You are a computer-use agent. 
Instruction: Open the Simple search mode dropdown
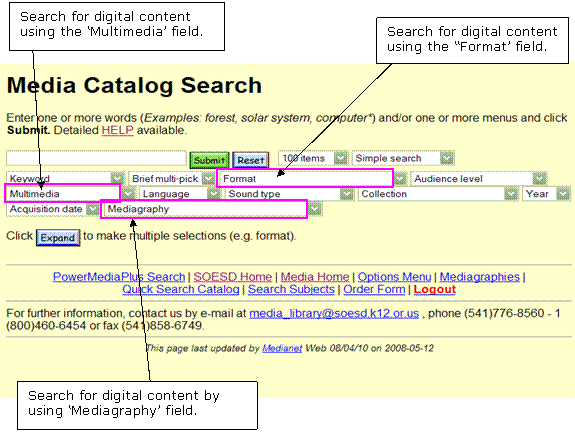pos(403,158)
